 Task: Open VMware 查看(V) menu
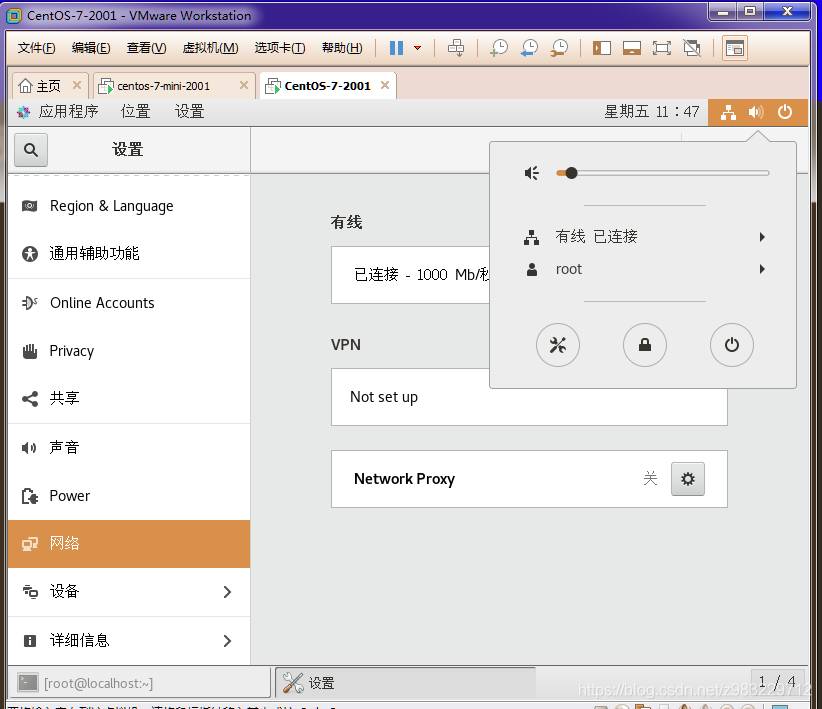click(146, 48)
